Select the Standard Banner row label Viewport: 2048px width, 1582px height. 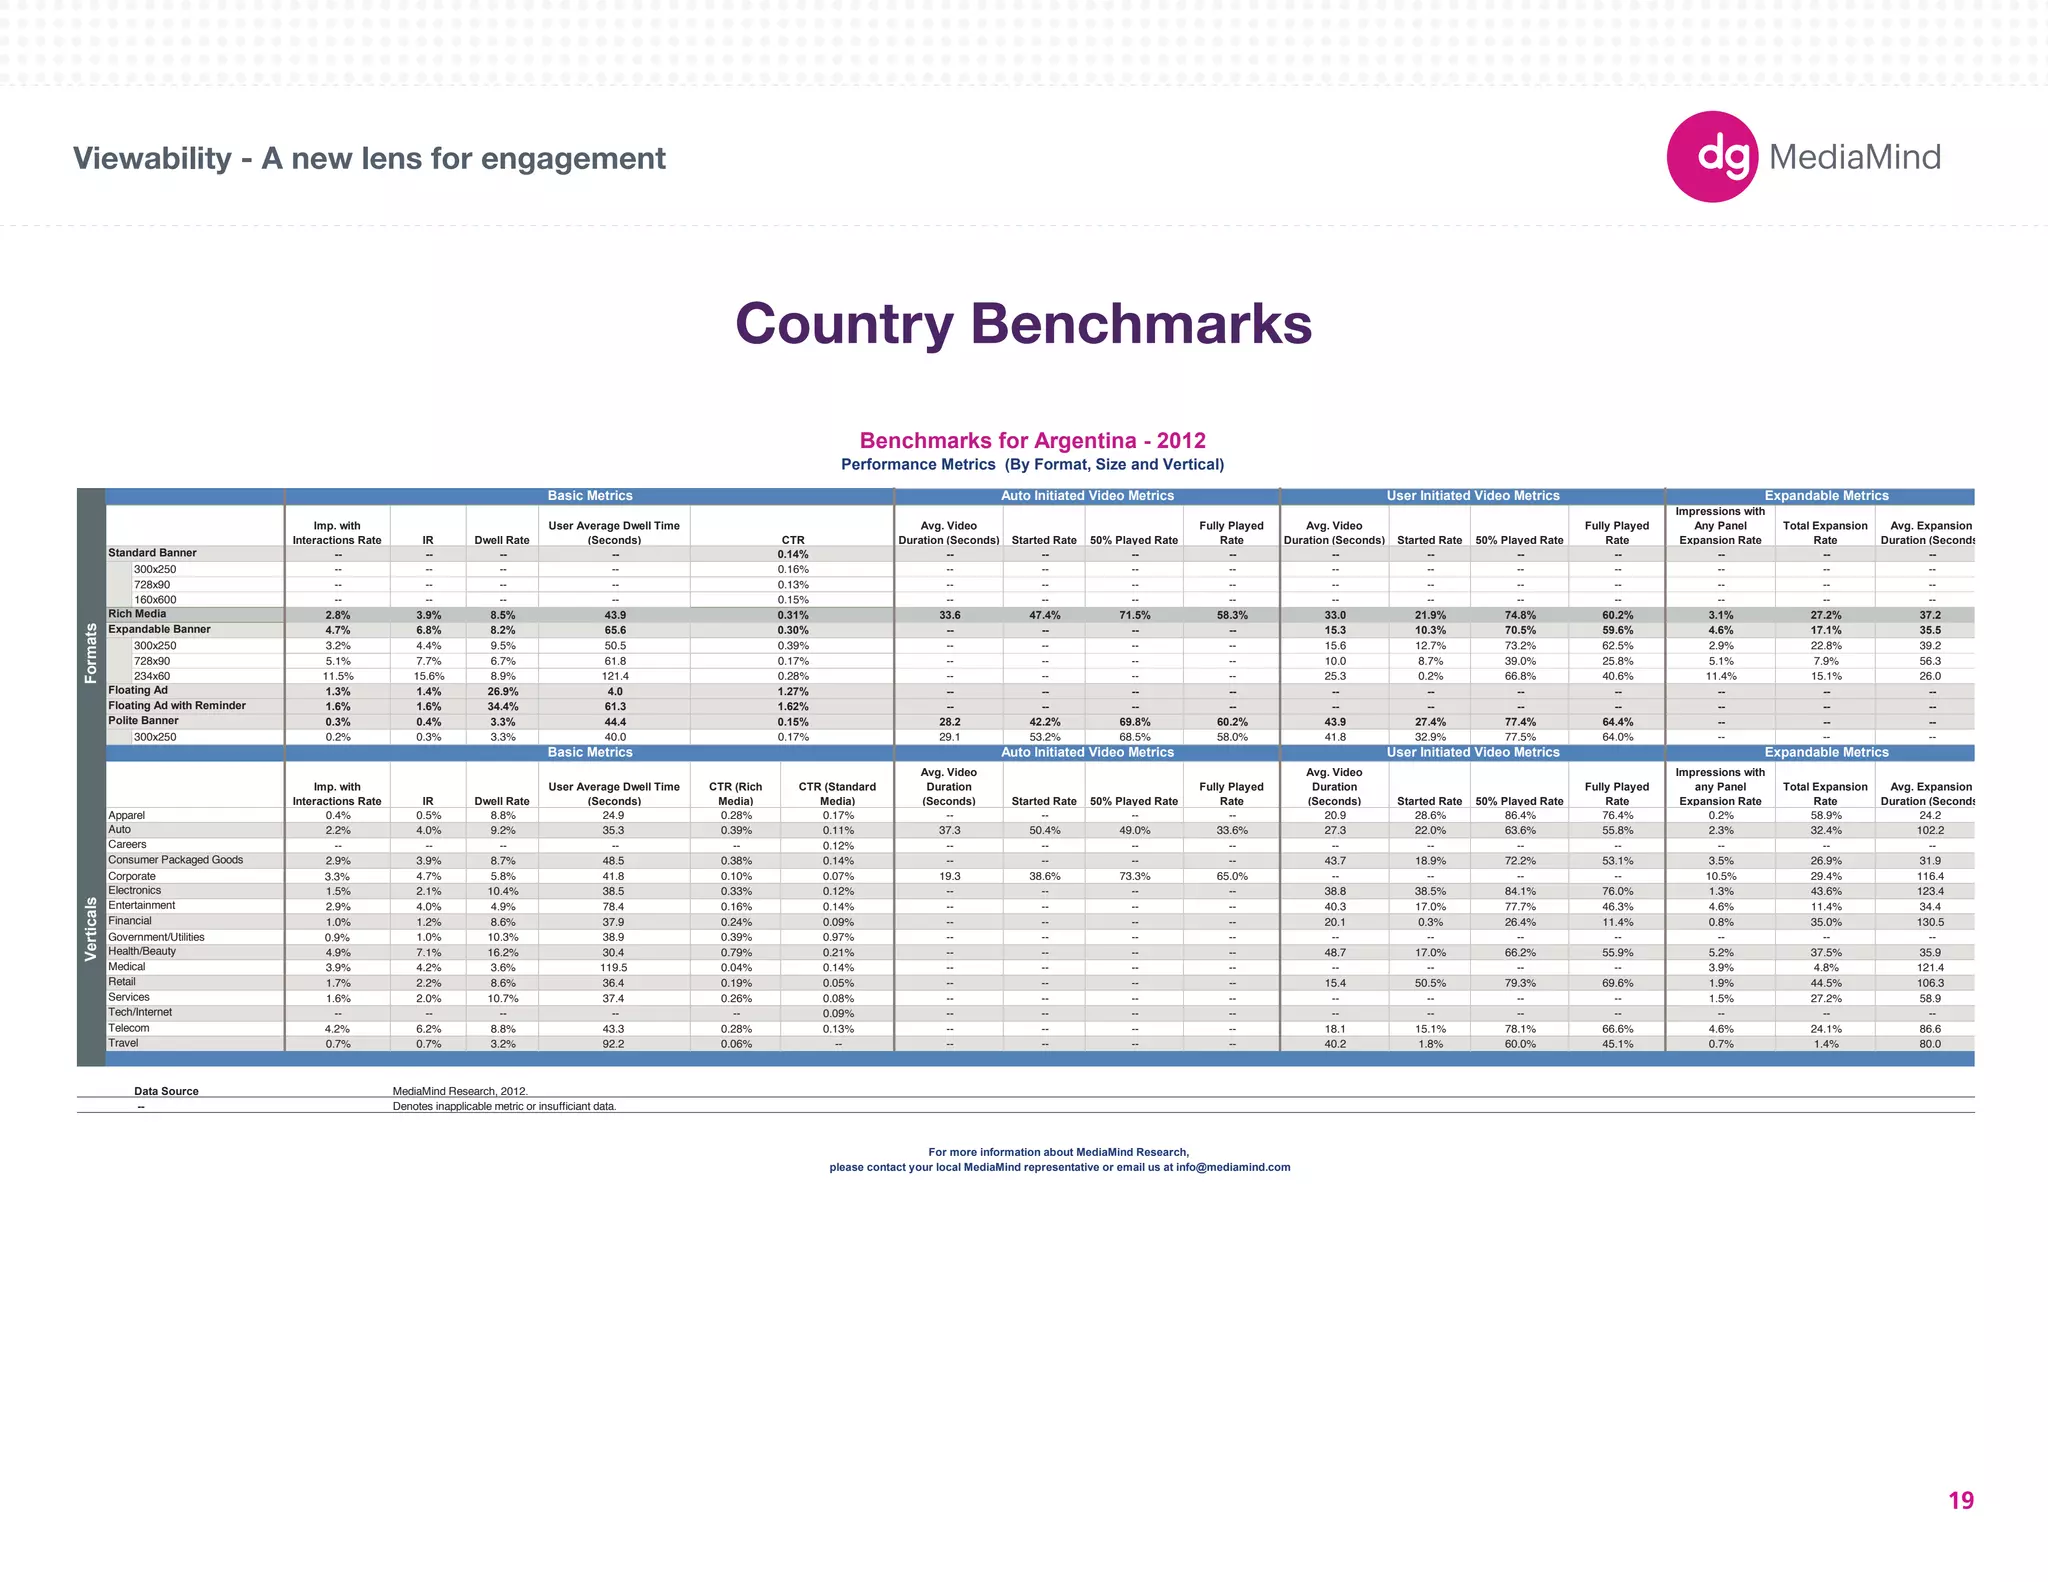pos(152,553)
